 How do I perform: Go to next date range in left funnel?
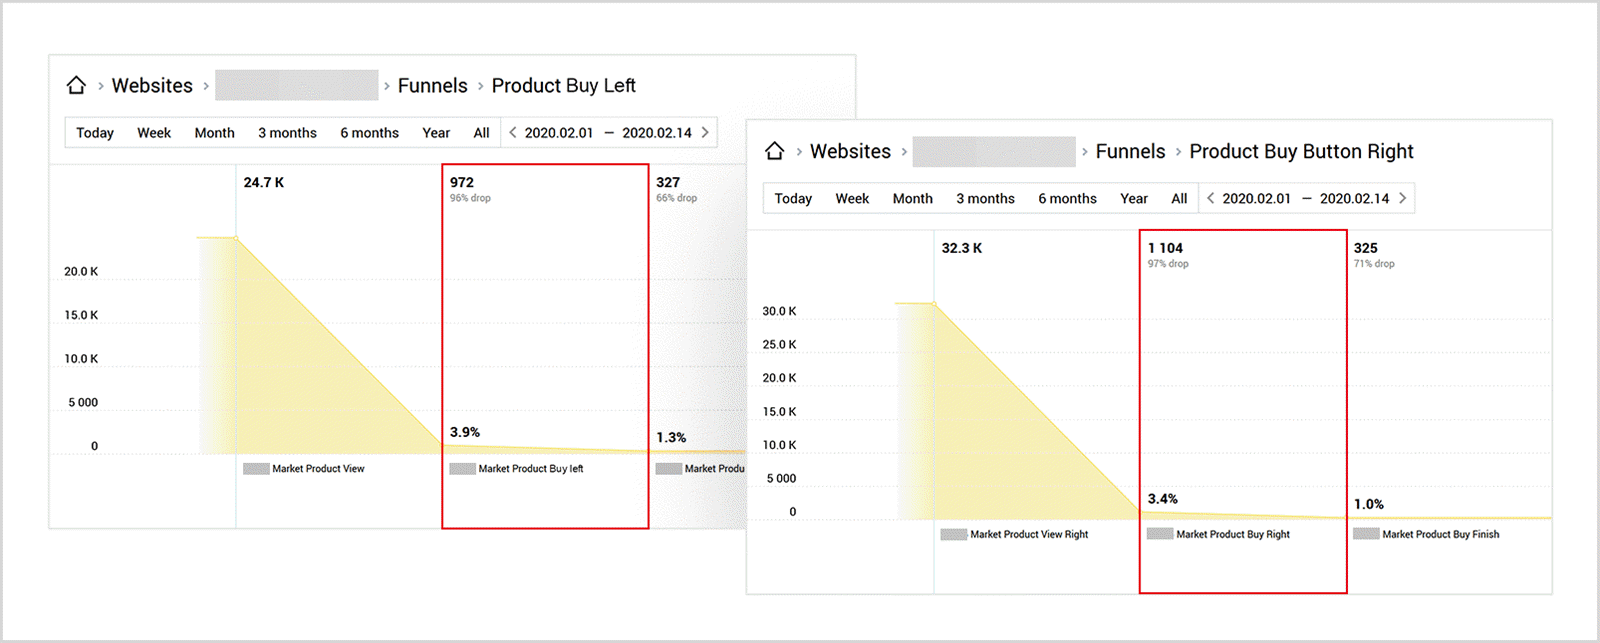(x=705, y=132)
